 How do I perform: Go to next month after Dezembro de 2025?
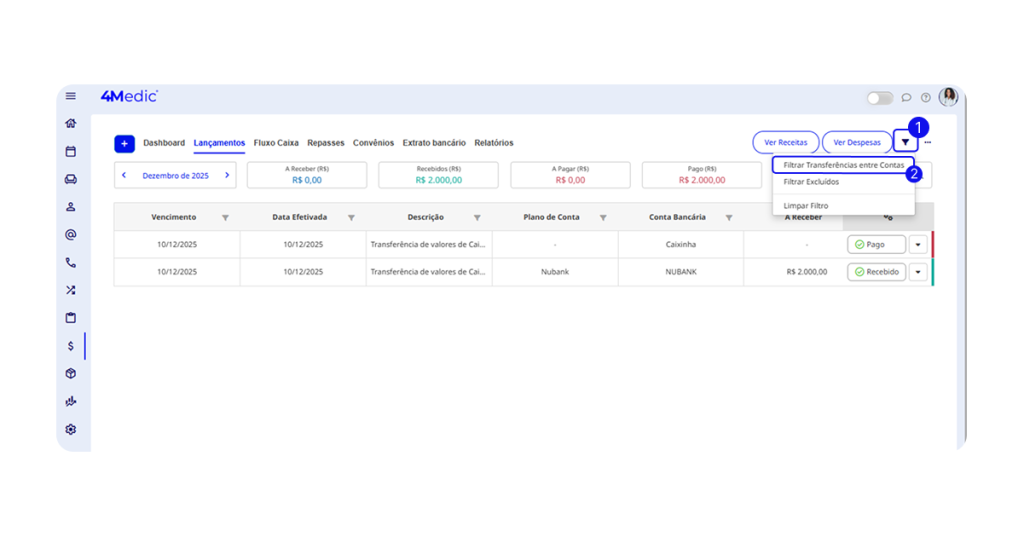pyautogui.click(x=227, y=175)
